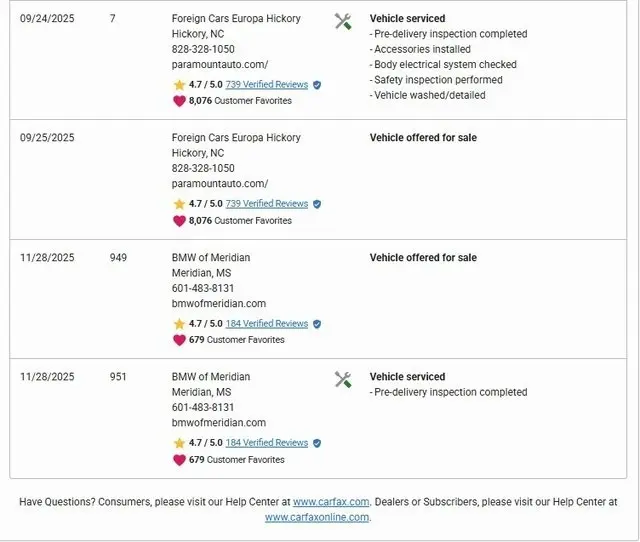Viewport: 640px width, 542px height.
Task: Click bmwofmeridian.com in the 949-mile entry
Action: [x=219, y=303]
